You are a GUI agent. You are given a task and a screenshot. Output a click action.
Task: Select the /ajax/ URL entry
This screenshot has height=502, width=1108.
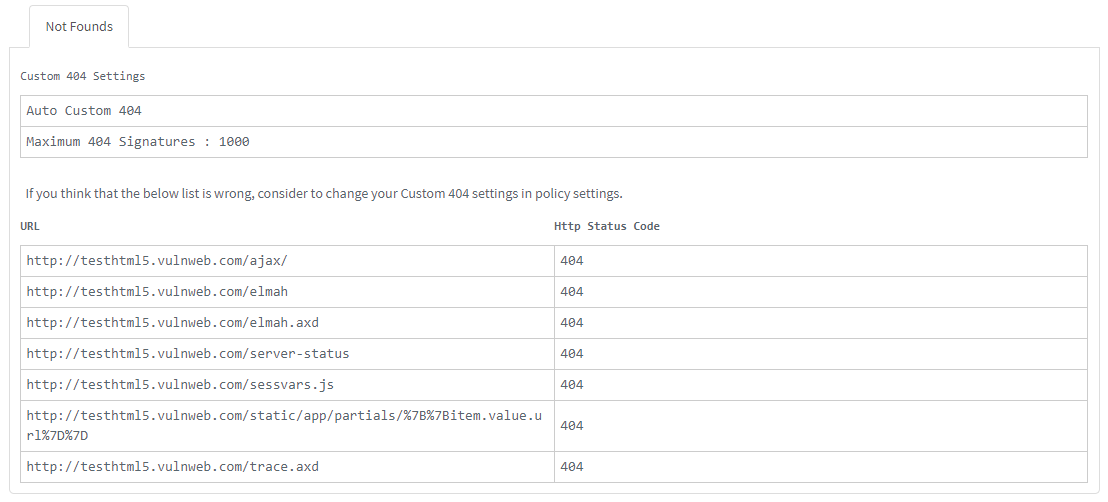tap(157, 261)
